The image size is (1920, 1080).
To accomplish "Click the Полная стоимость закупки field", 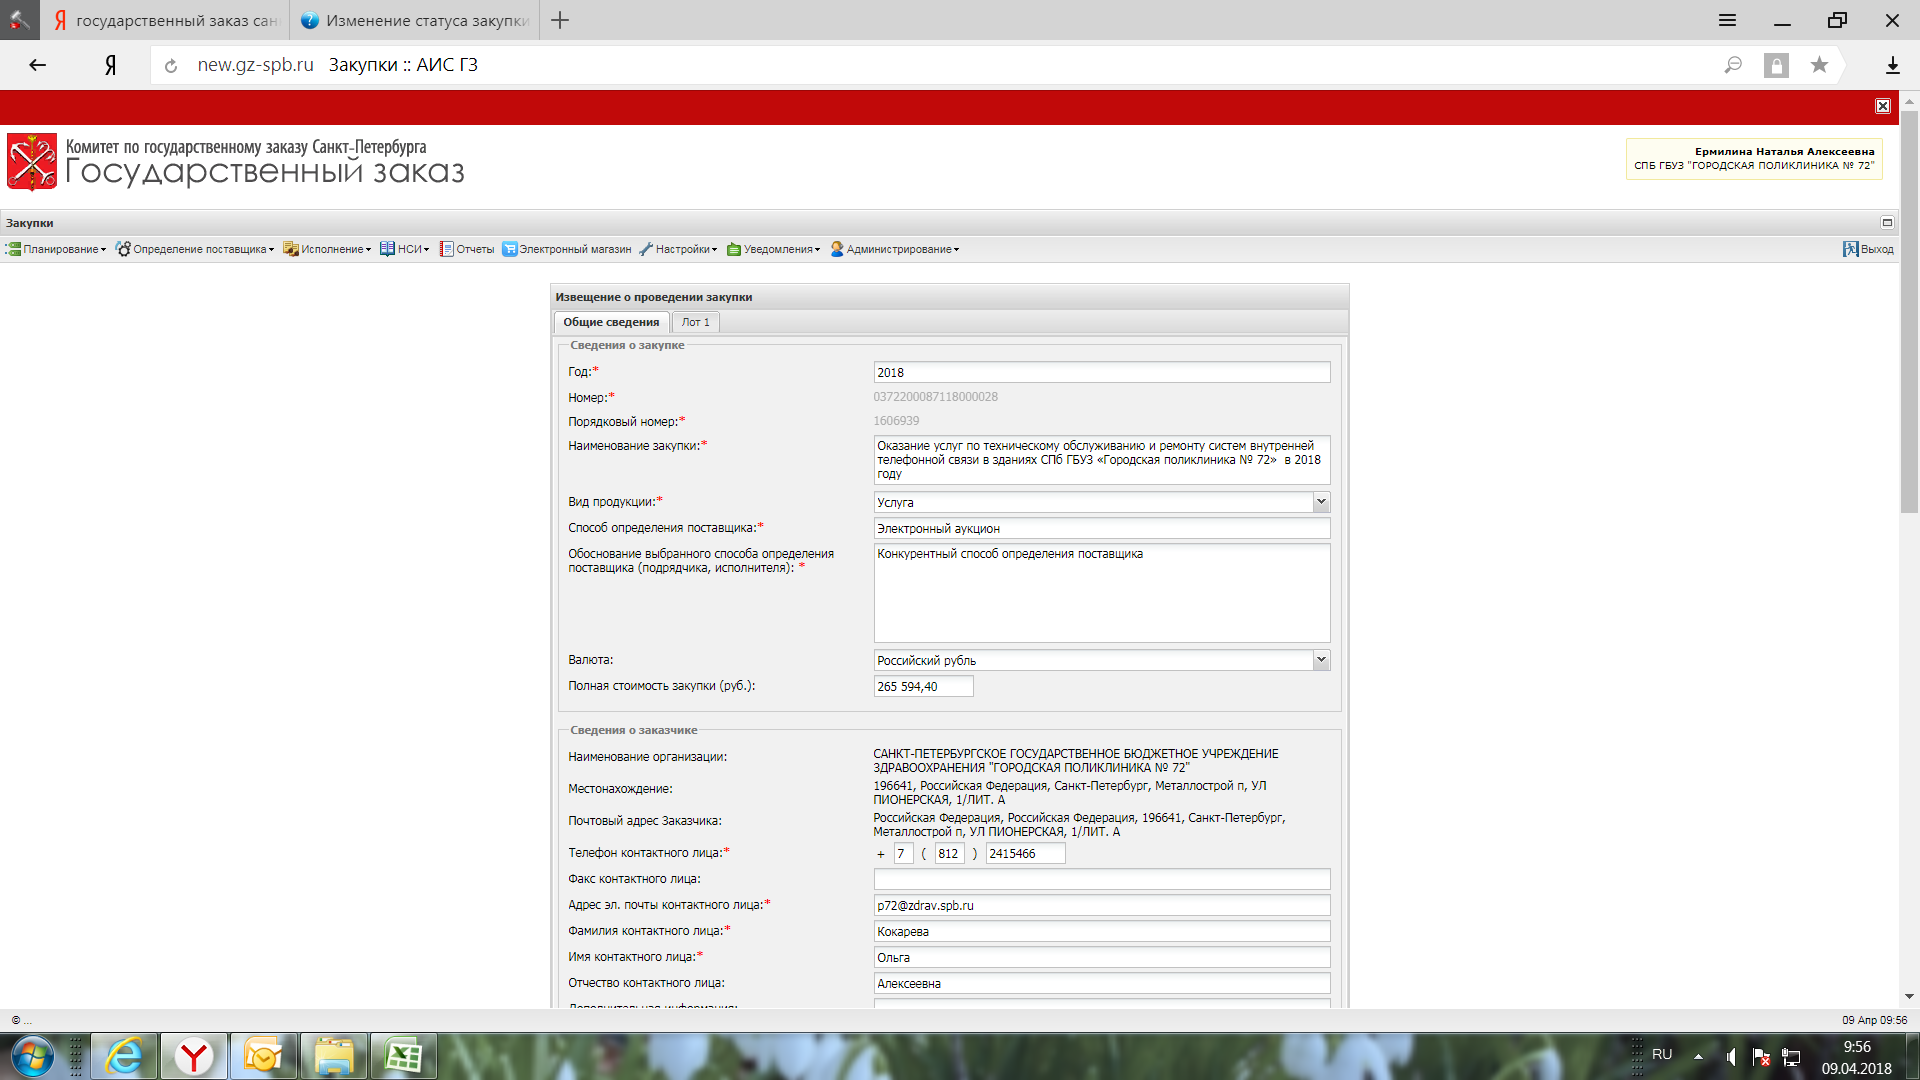I will (x=923, y=687).
